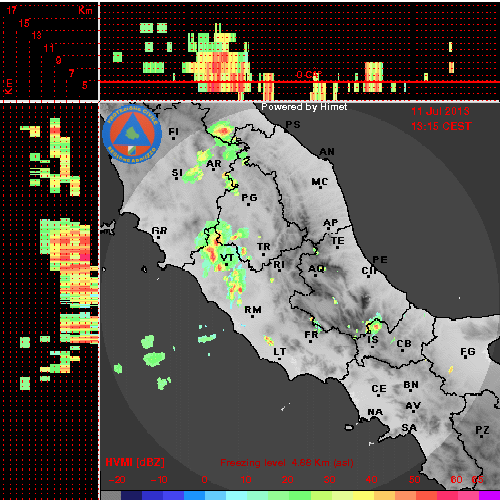Click the AV city label on the map
This screenshot has height=500, width=500.
click(413, 406)
